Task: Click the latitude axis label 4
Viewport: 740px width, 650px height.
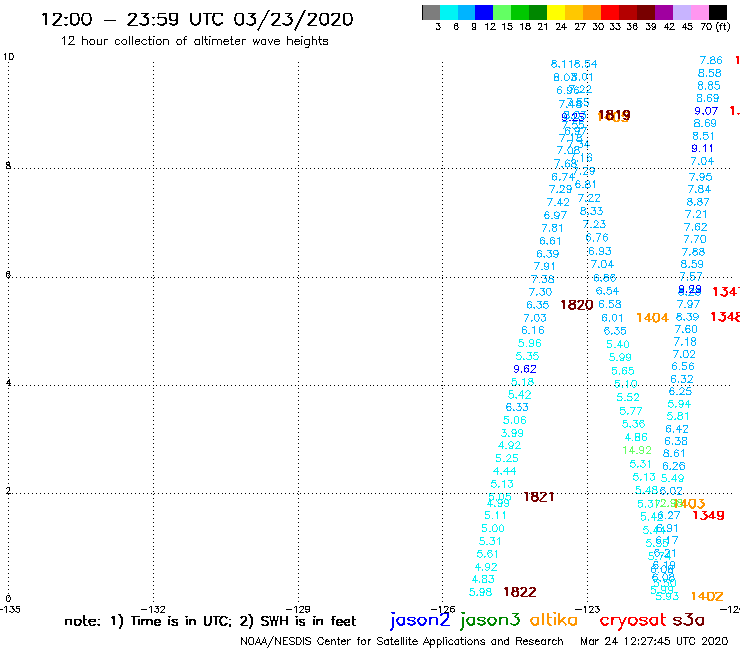Action: coord(8,382)
